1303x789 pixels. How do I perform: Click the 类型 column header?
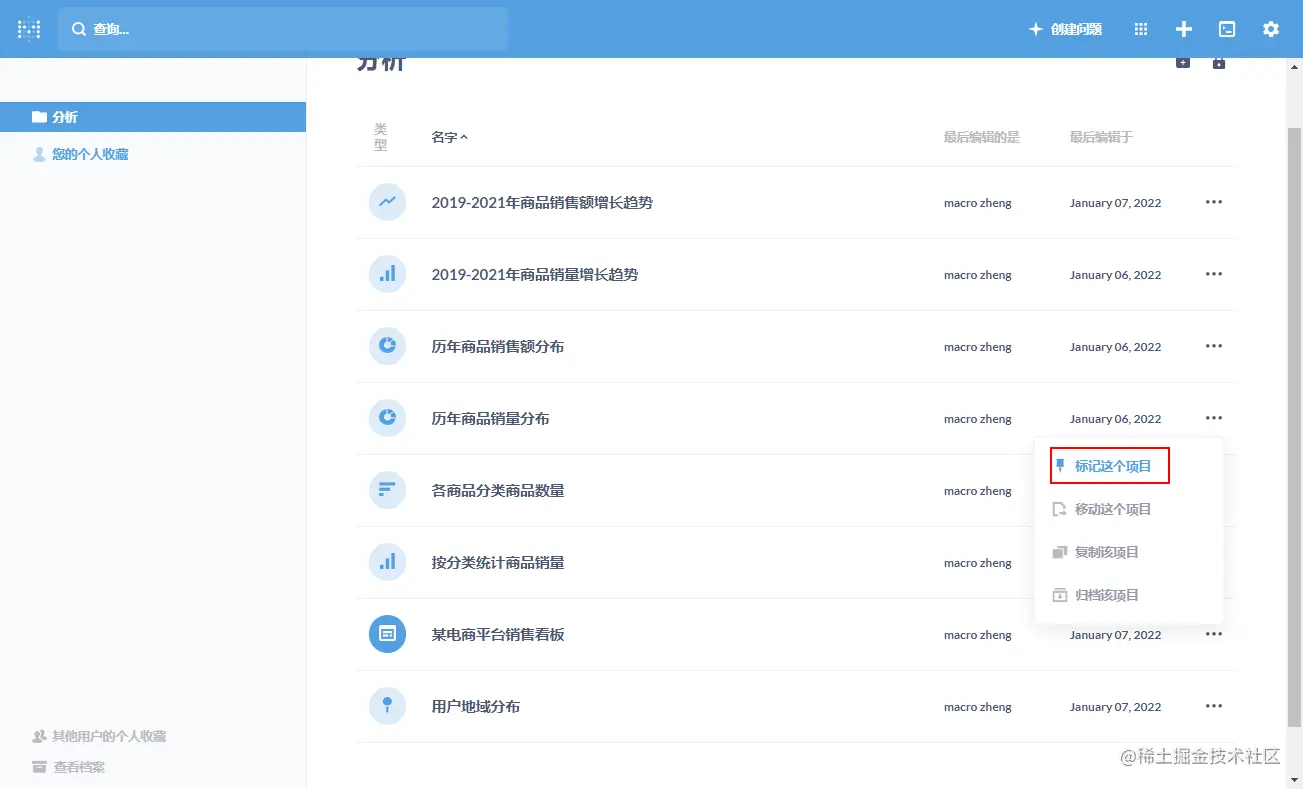click(x=380, y=137)
